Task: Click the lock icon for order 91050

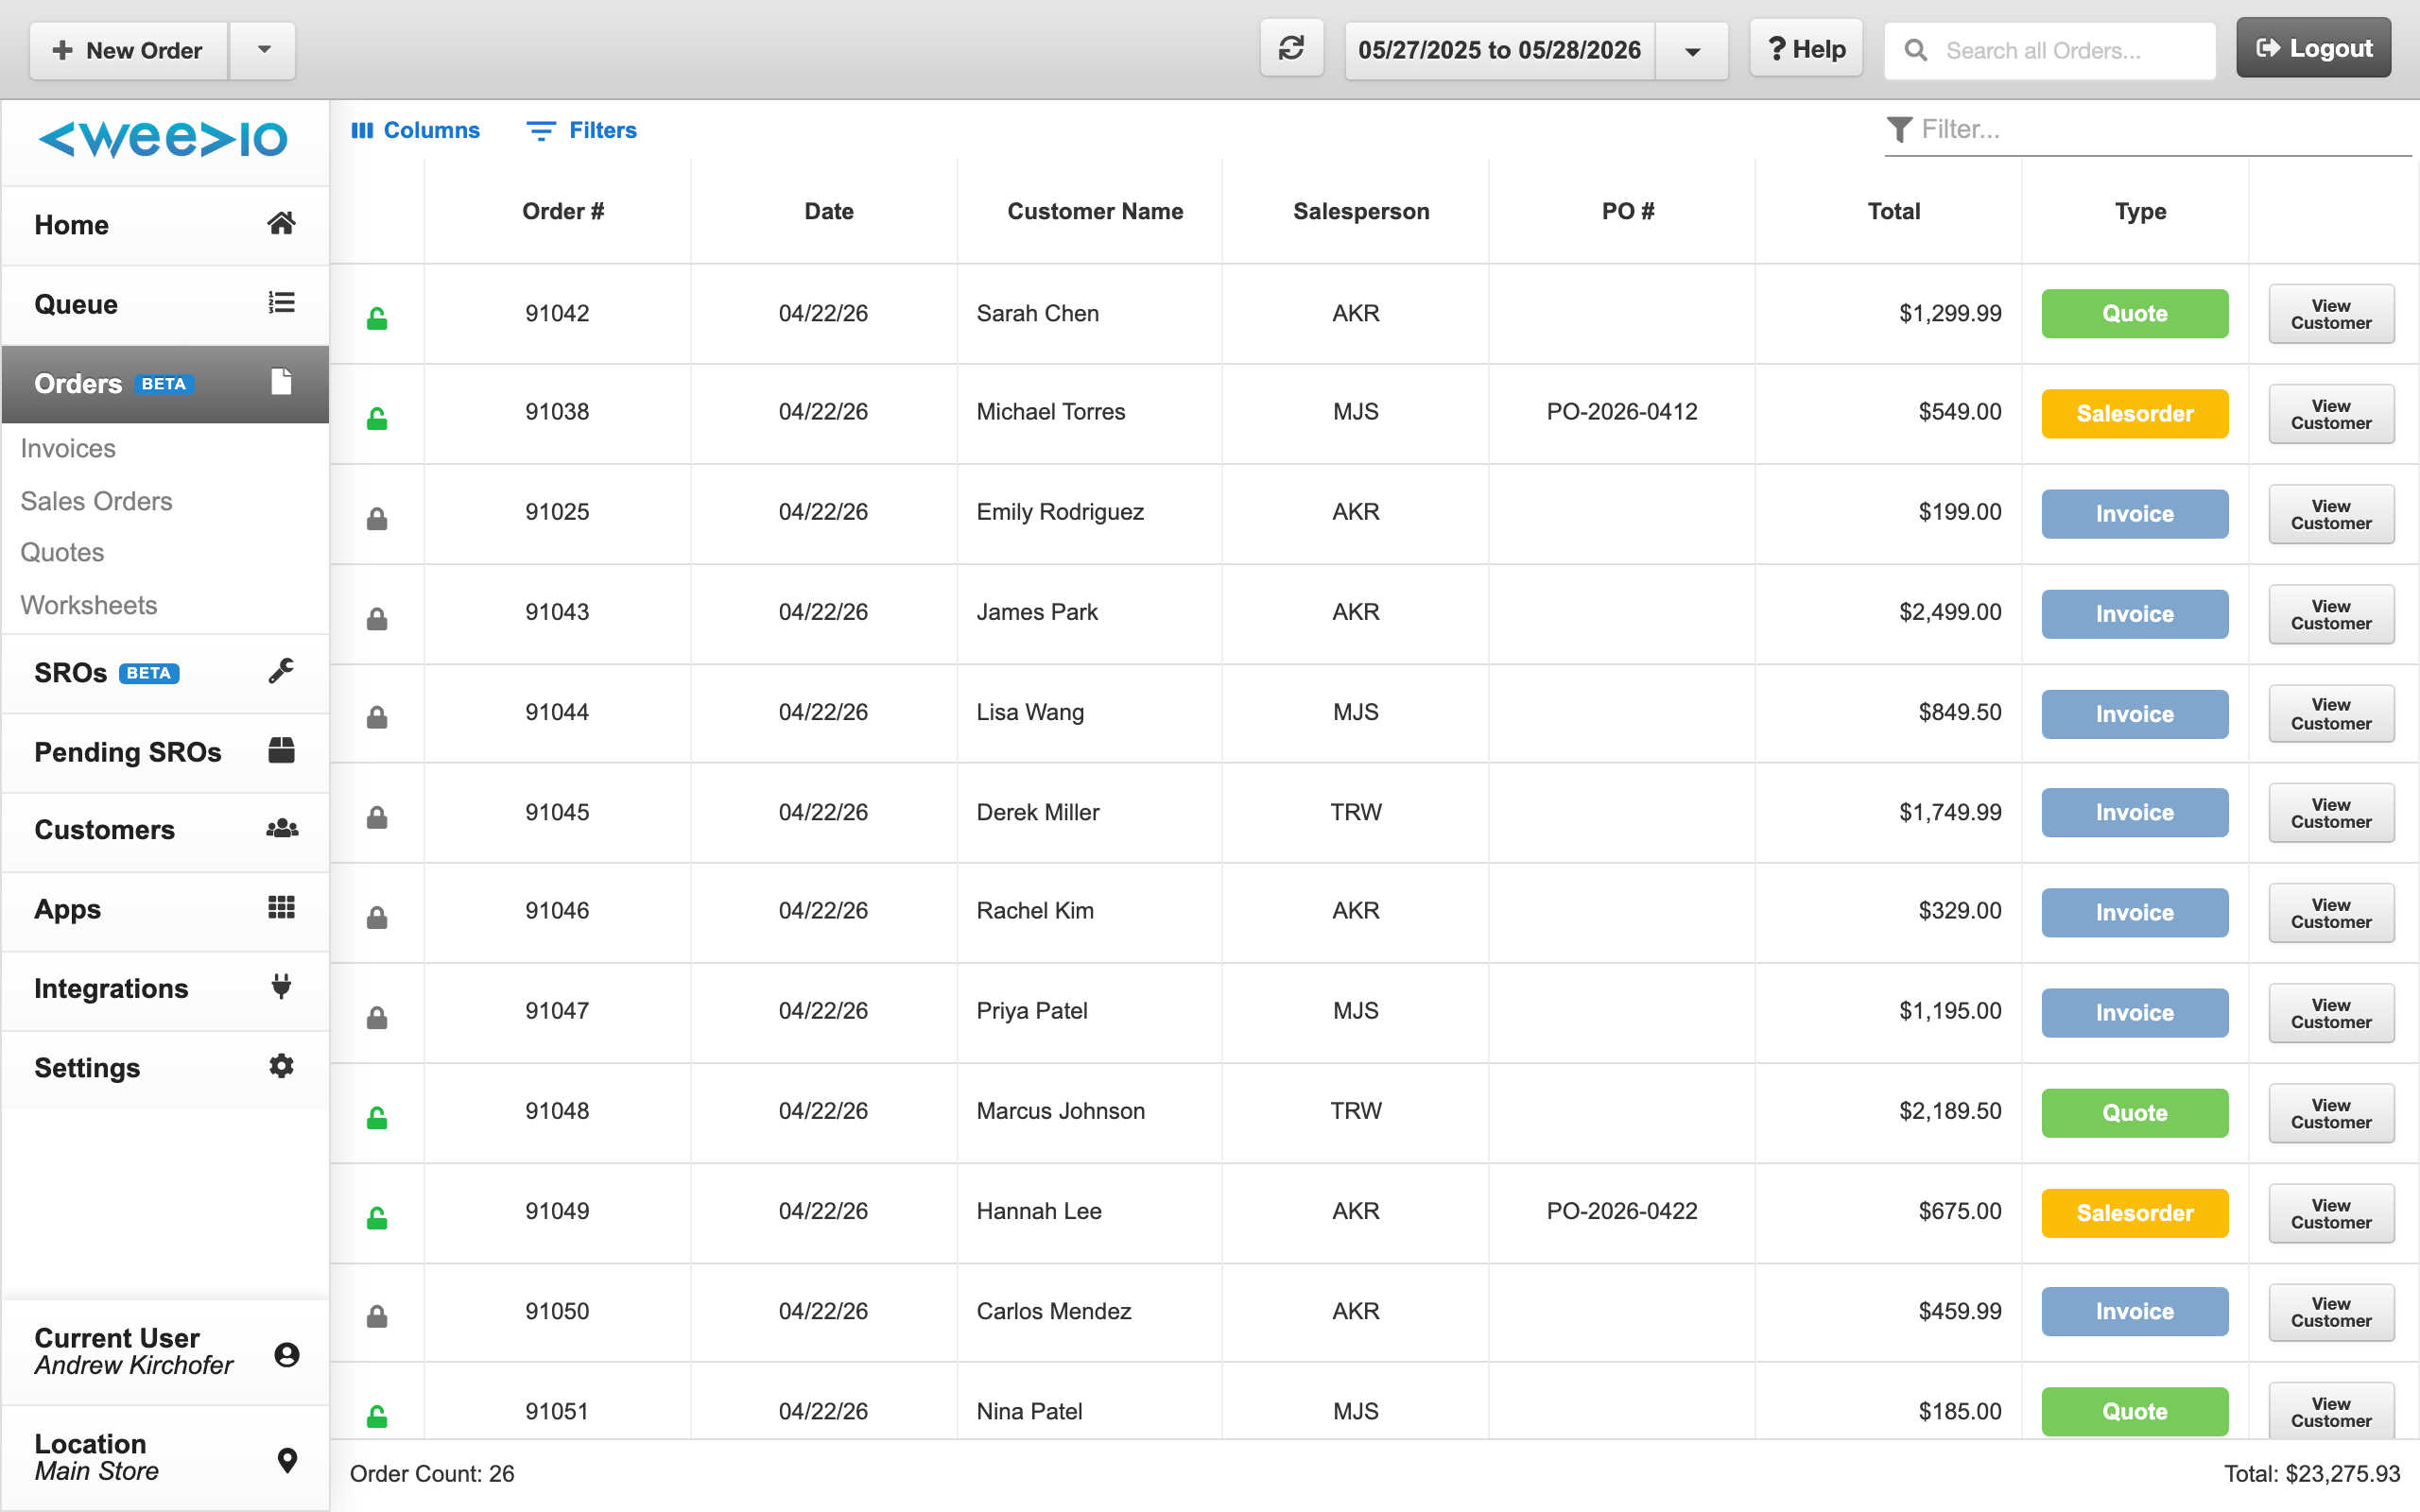Action: tap(377, 1316)
